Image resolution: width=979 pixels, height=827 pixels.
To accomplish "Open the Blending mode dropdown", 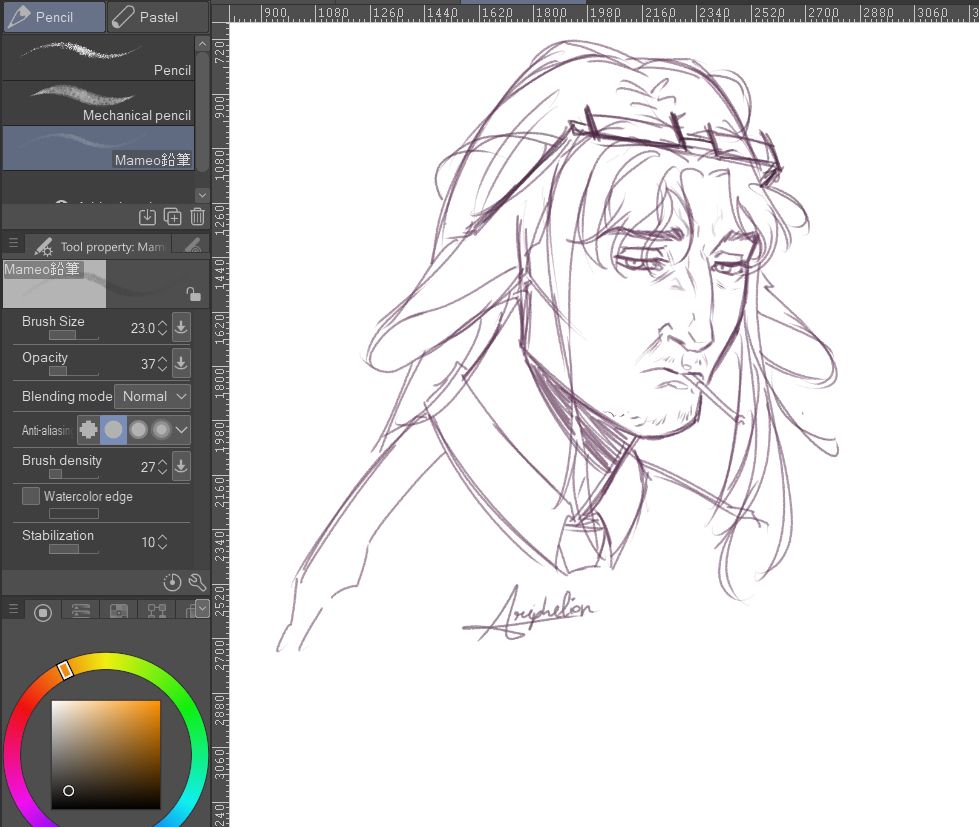I will tap(152, 396).
